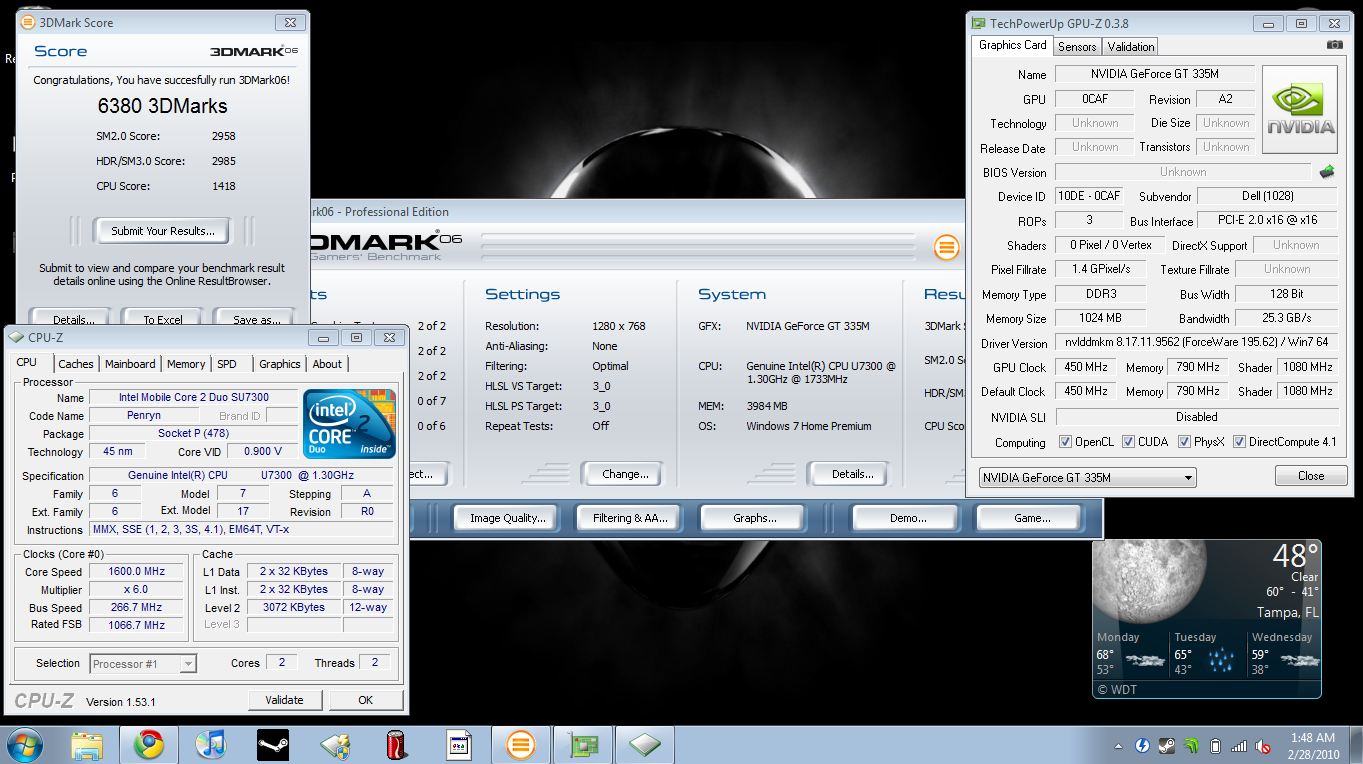Toggle the DirectCompute 4.1 checkbox
This screenshot has width=1363, height=764.
tap(1239, 441)
